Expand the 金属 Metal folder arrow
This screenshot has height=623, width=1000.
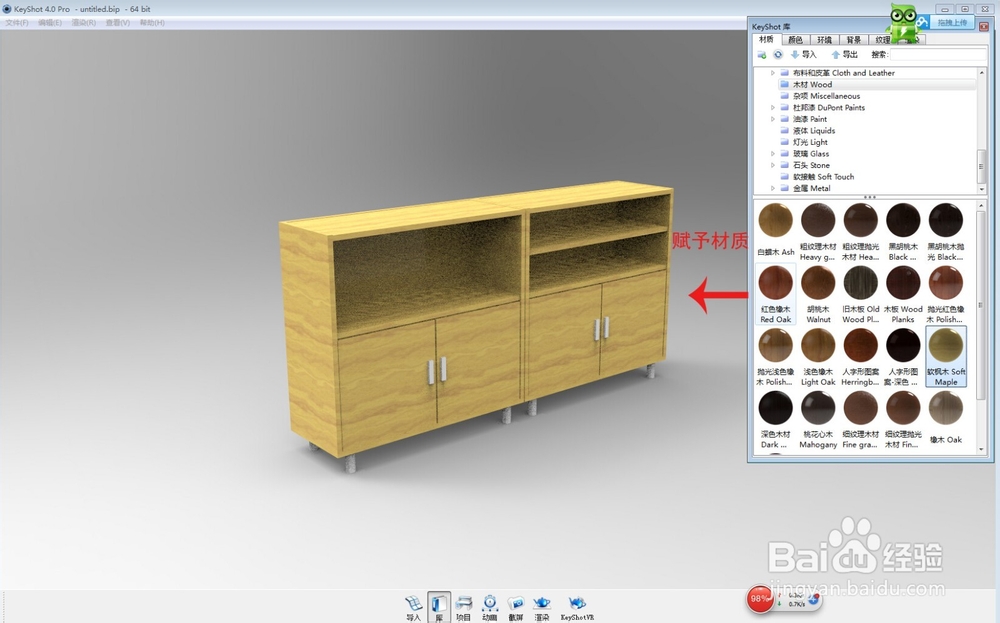(773, 188)
